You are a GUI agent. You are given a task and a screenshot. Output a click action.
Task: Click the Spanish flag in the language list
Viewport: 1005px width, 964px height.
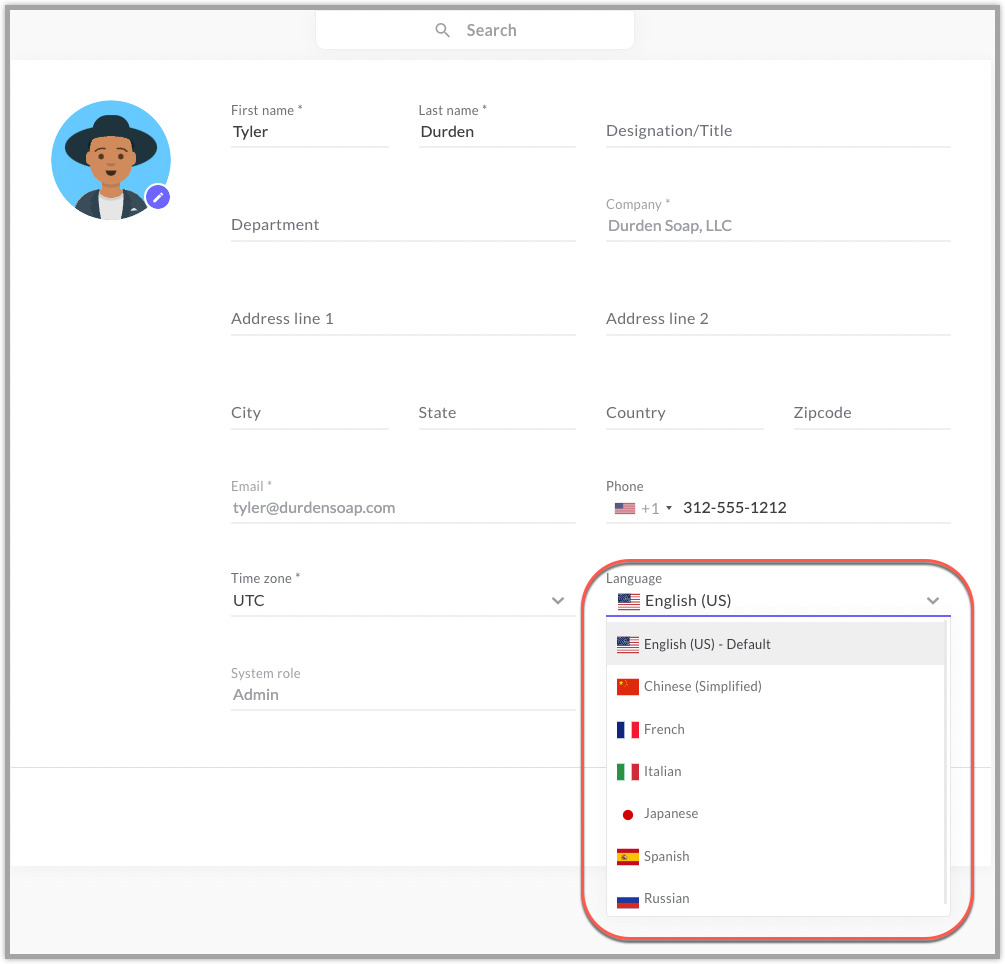(x=627, y=856)
